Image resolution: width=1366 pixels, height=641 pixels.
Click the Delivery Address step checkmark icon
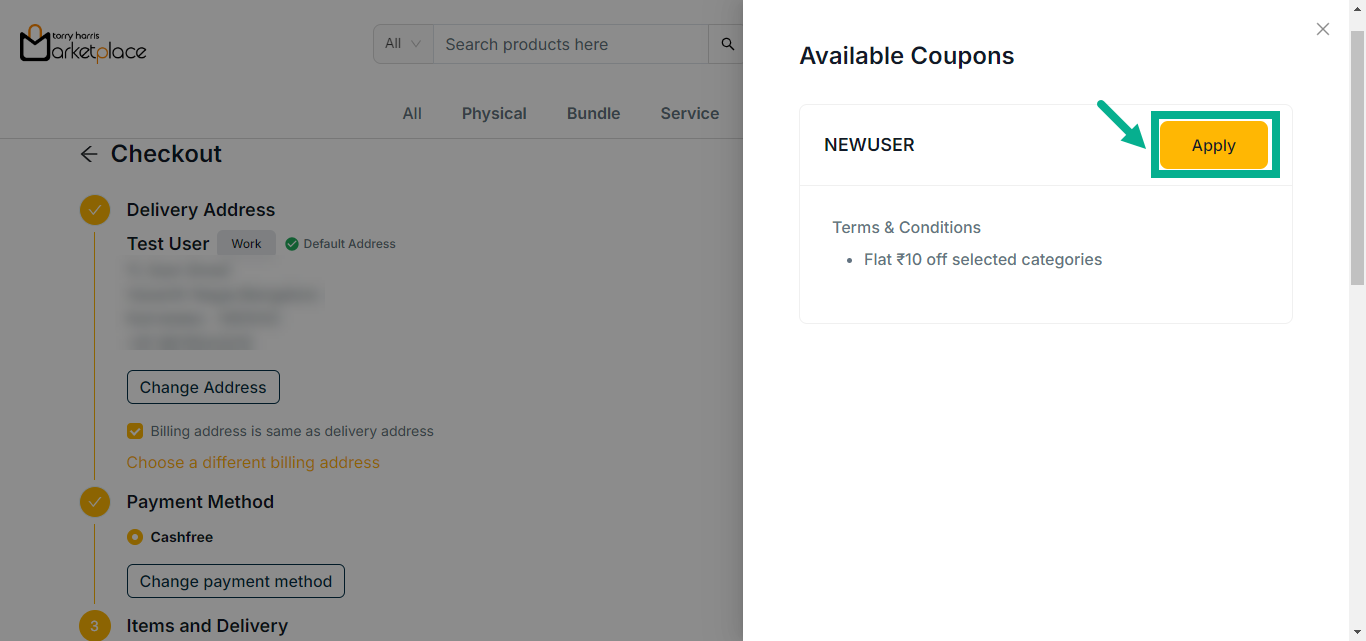(x=95, y=210)
